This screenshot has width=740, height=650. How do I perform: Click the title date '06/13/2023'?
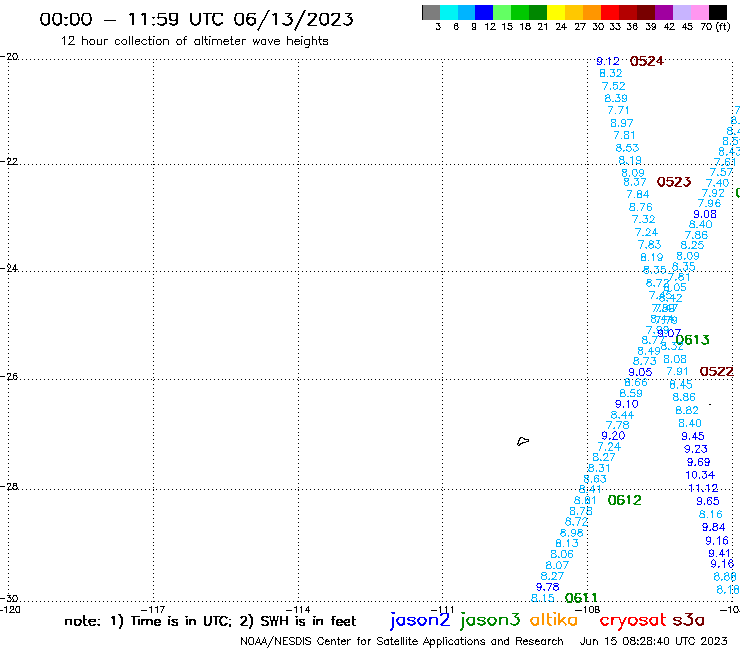pos(294,19)
